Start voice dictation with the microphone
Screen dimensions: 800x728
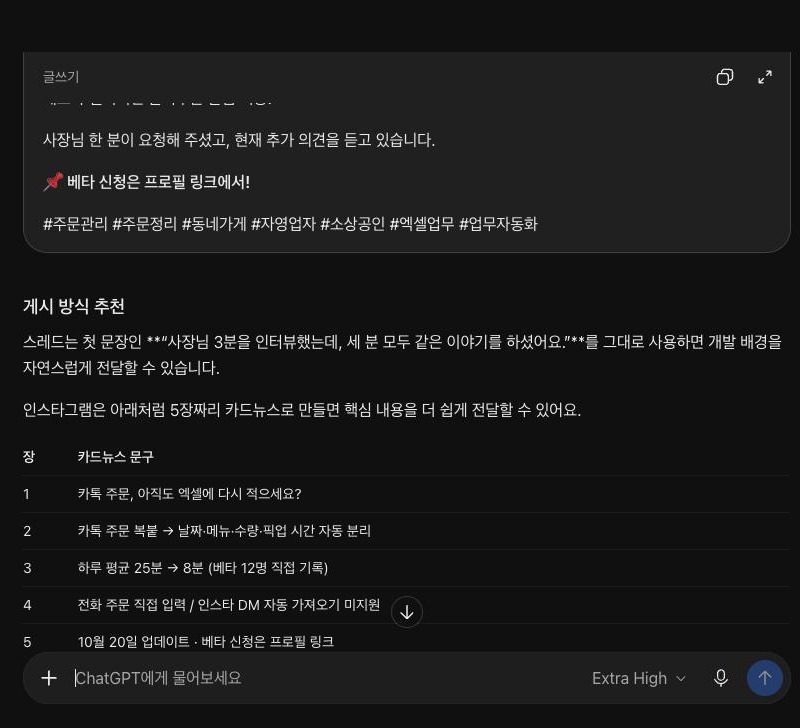coord(720,678)
